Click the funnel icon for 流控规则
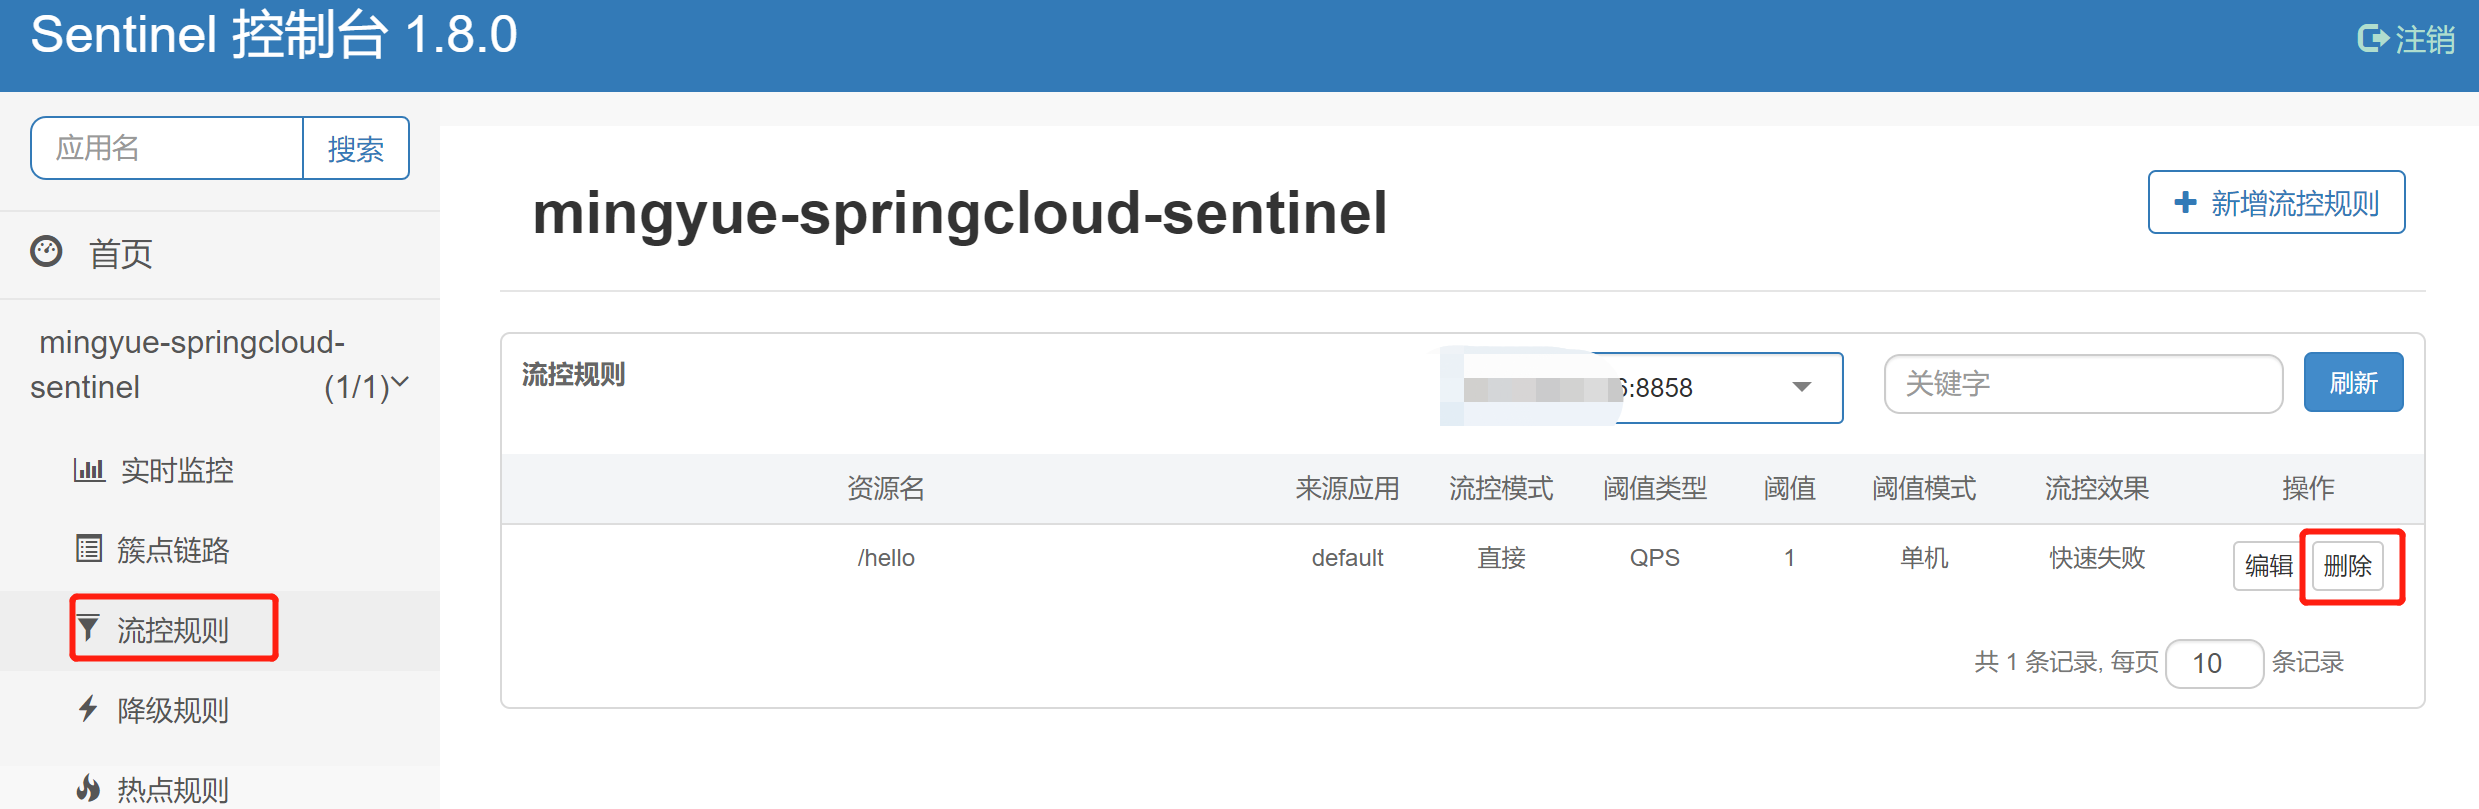Viewport: 2479px width, 809px height. tap(88, 628)
